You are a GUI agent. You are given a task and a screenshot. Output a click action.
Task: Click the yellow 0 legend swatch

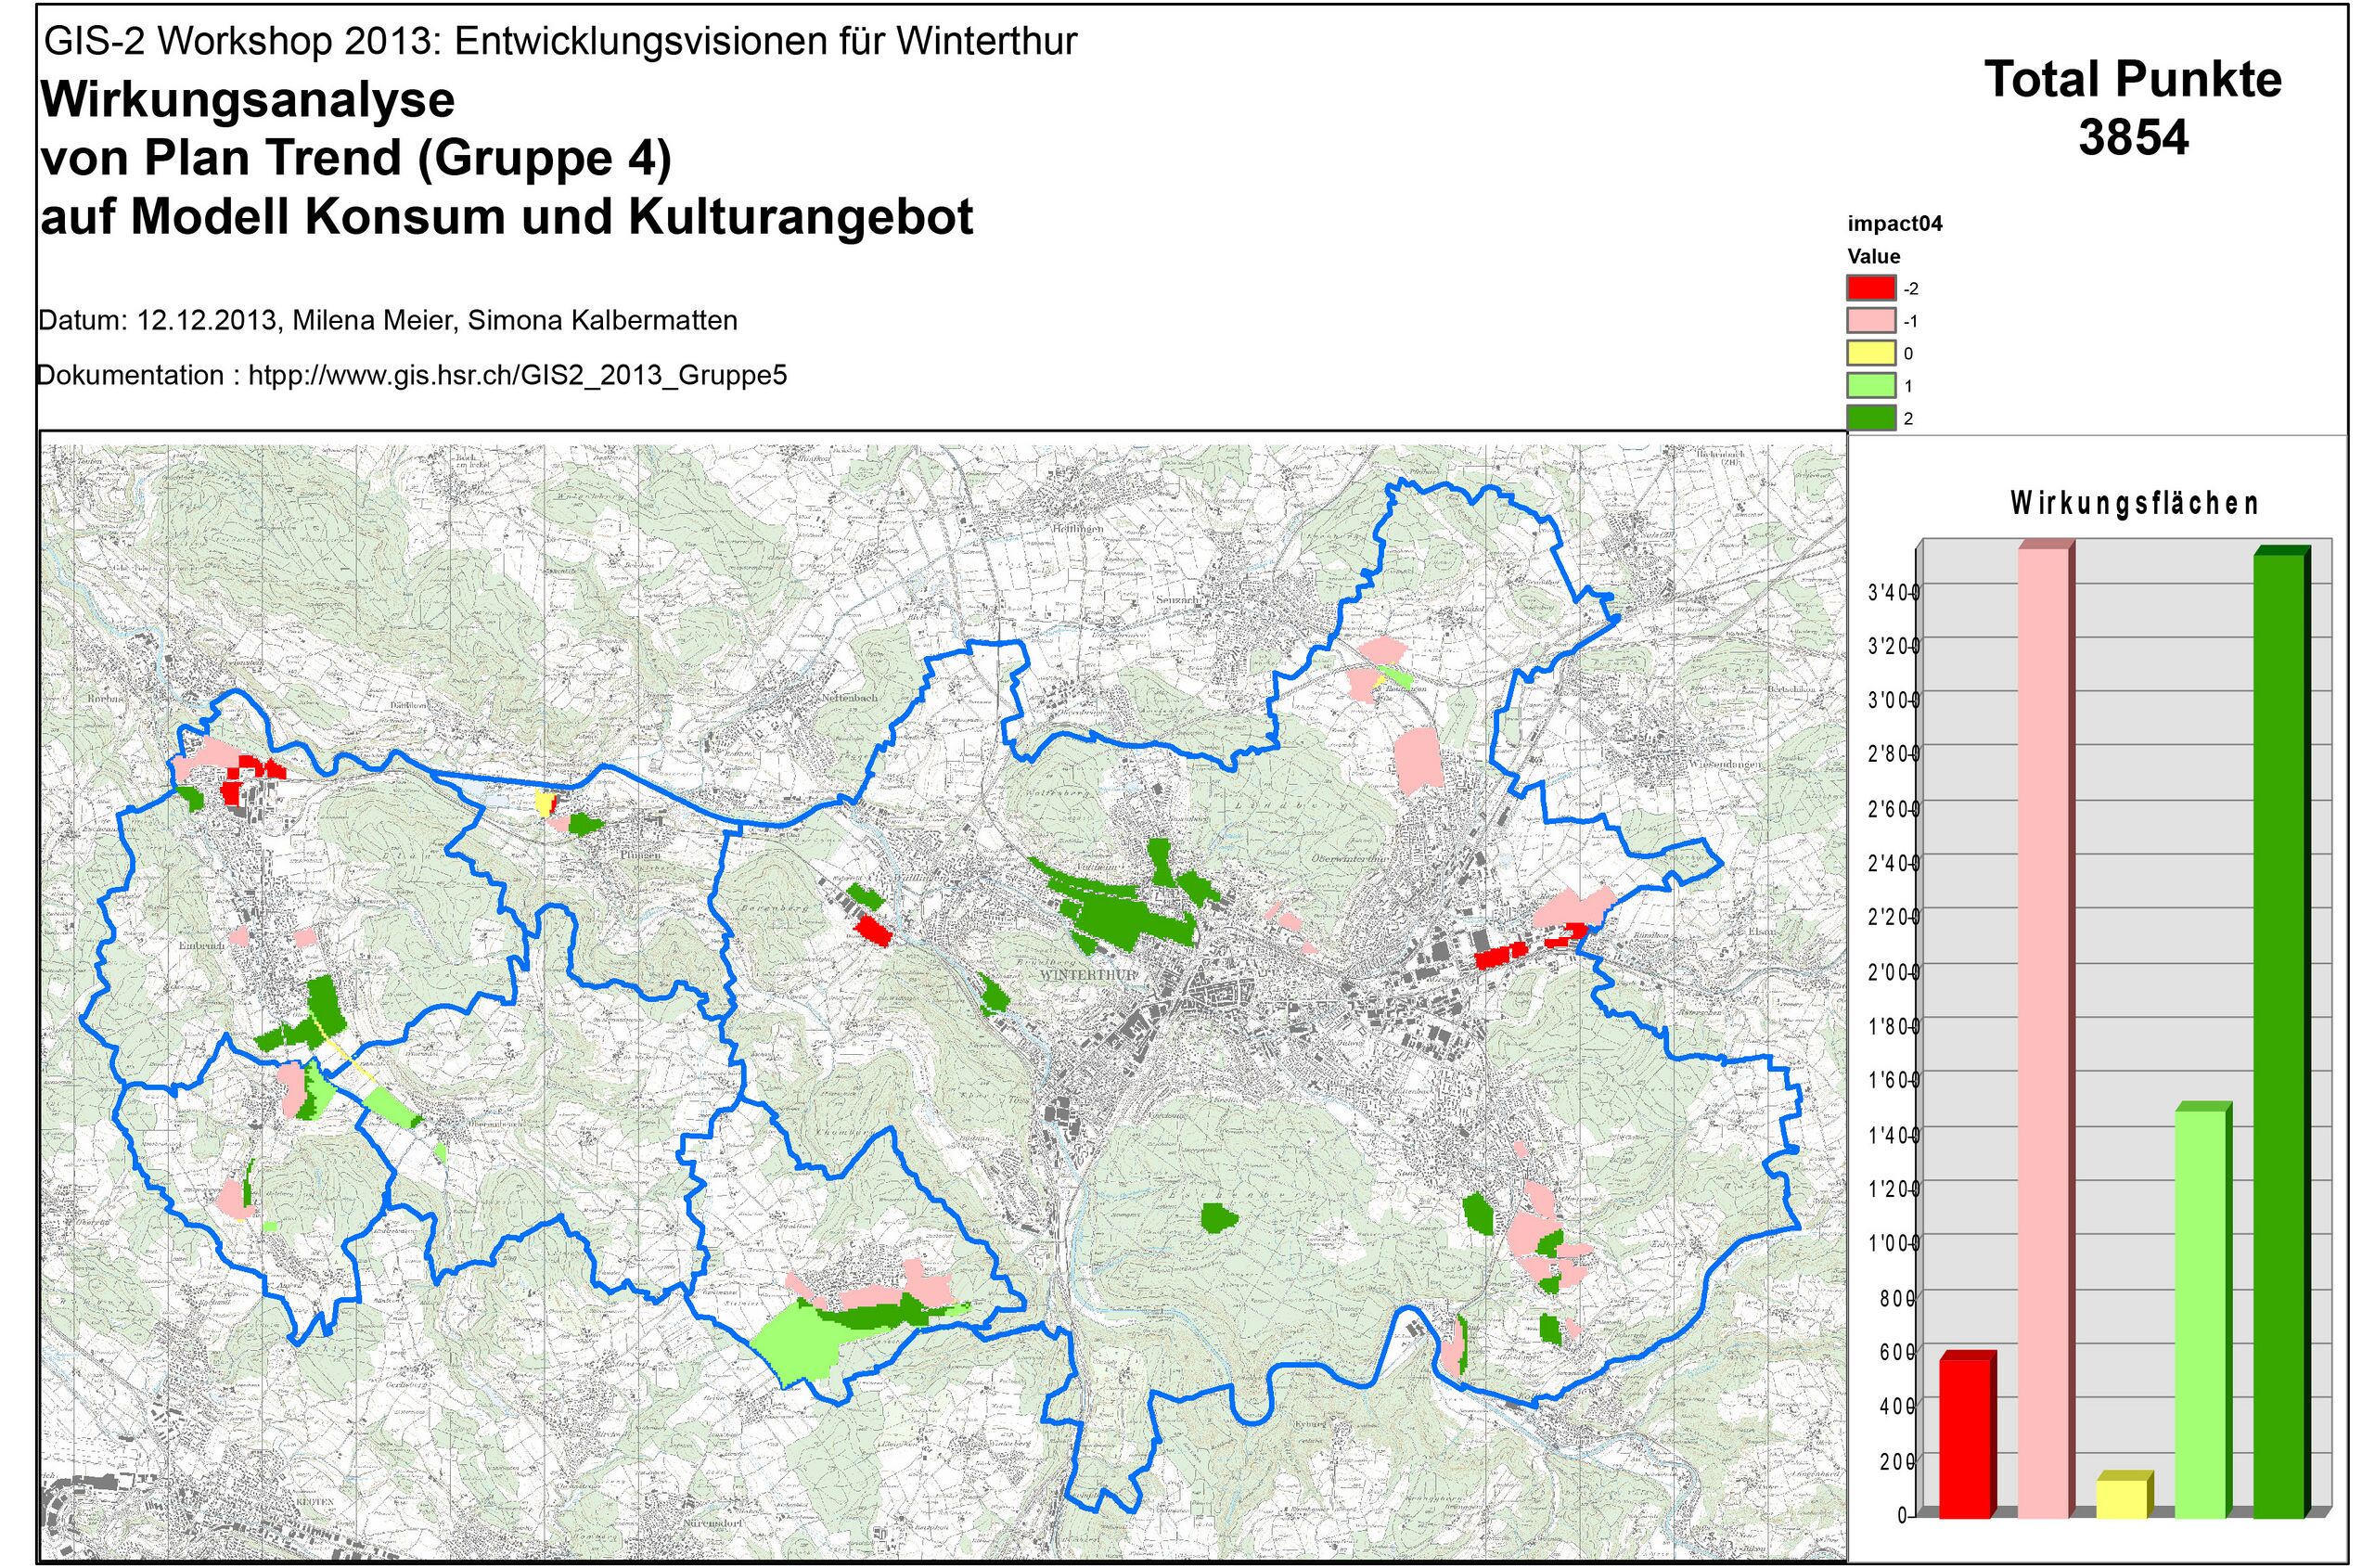tap(1870, 353)
